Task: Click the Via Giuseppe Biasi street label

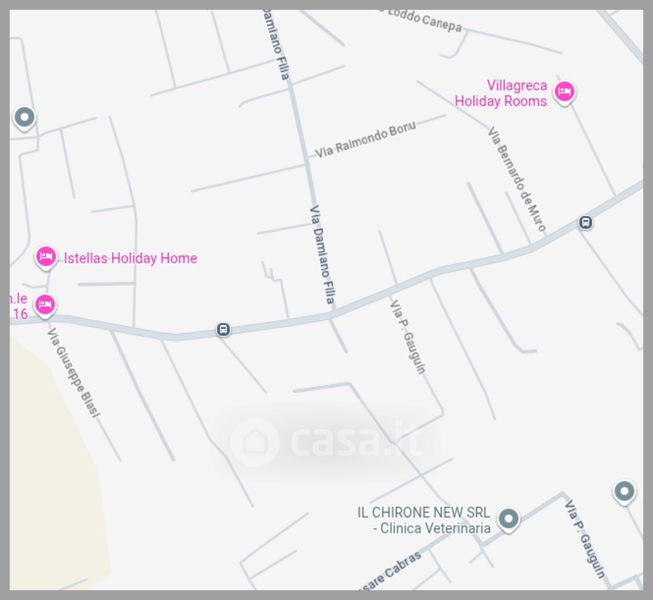Action: point(74,373)
